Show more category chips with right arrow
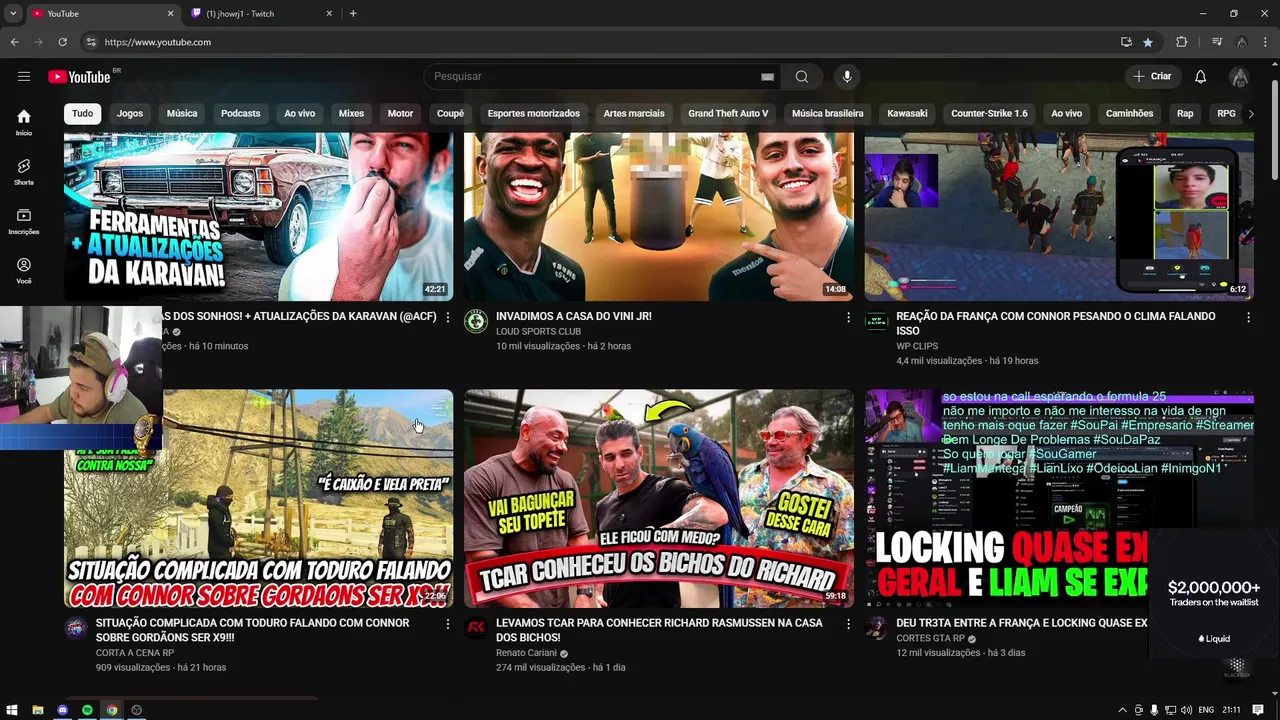 point(1251,114)
